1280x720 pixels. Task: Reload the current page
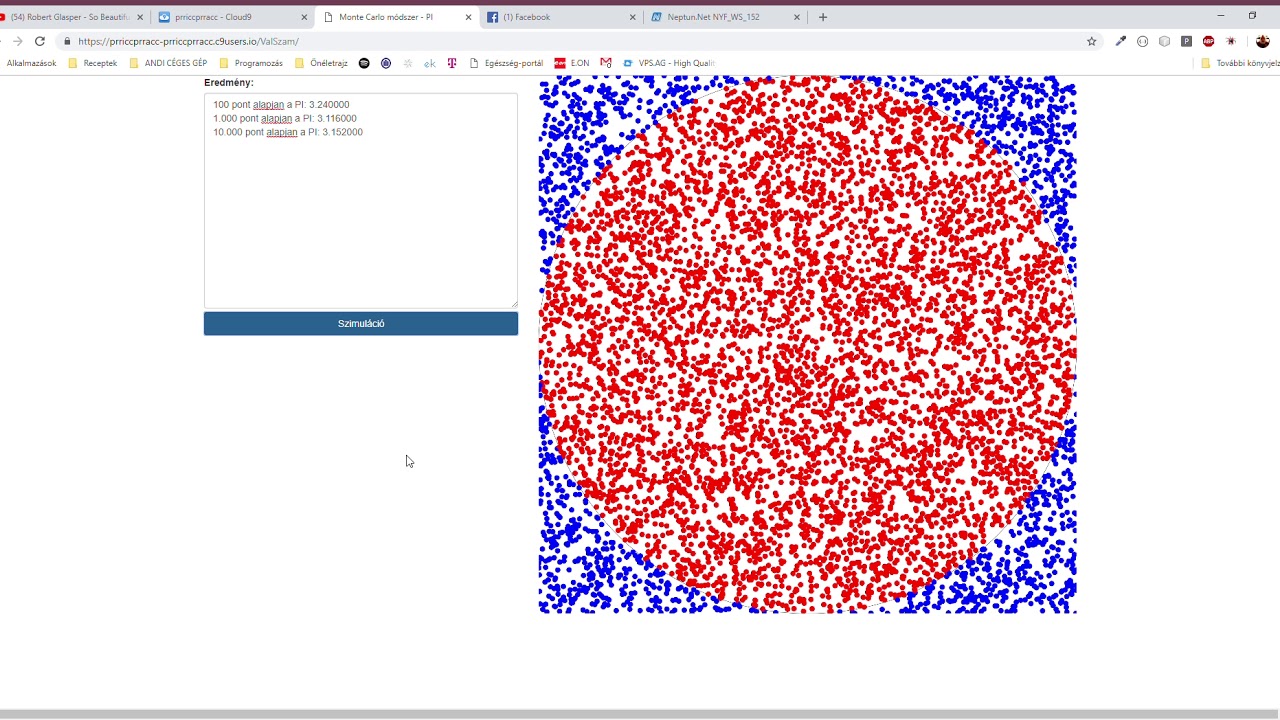(40, 41)
